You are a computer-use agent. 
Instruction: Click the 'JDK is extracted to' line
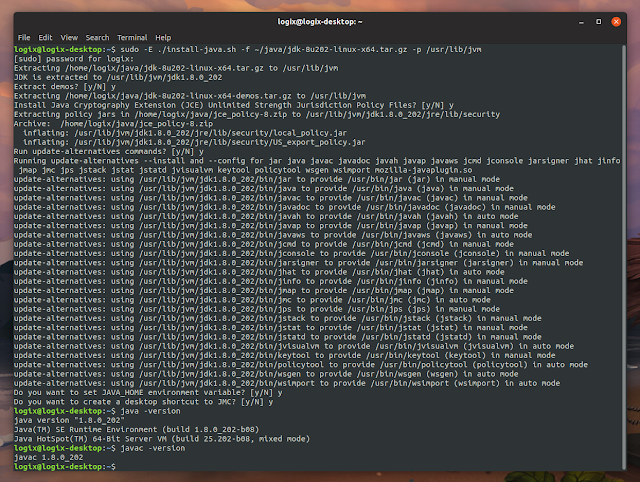click(118, 77)
